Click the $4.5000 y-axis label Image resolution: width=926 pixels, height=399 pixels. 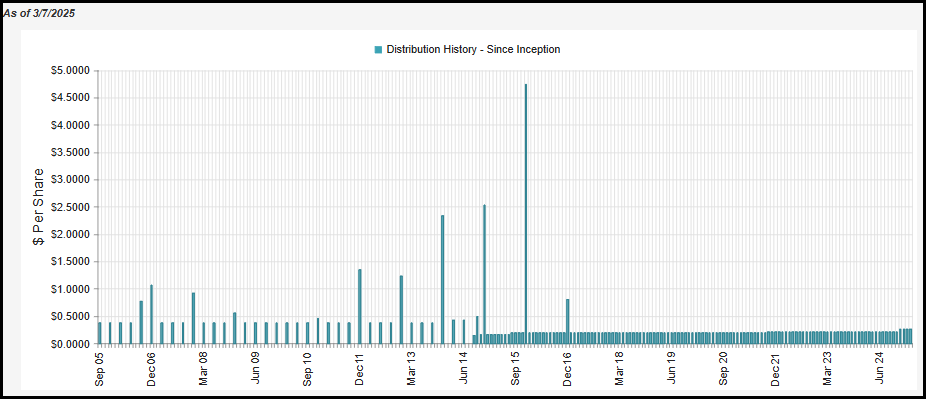click(71, 98)
